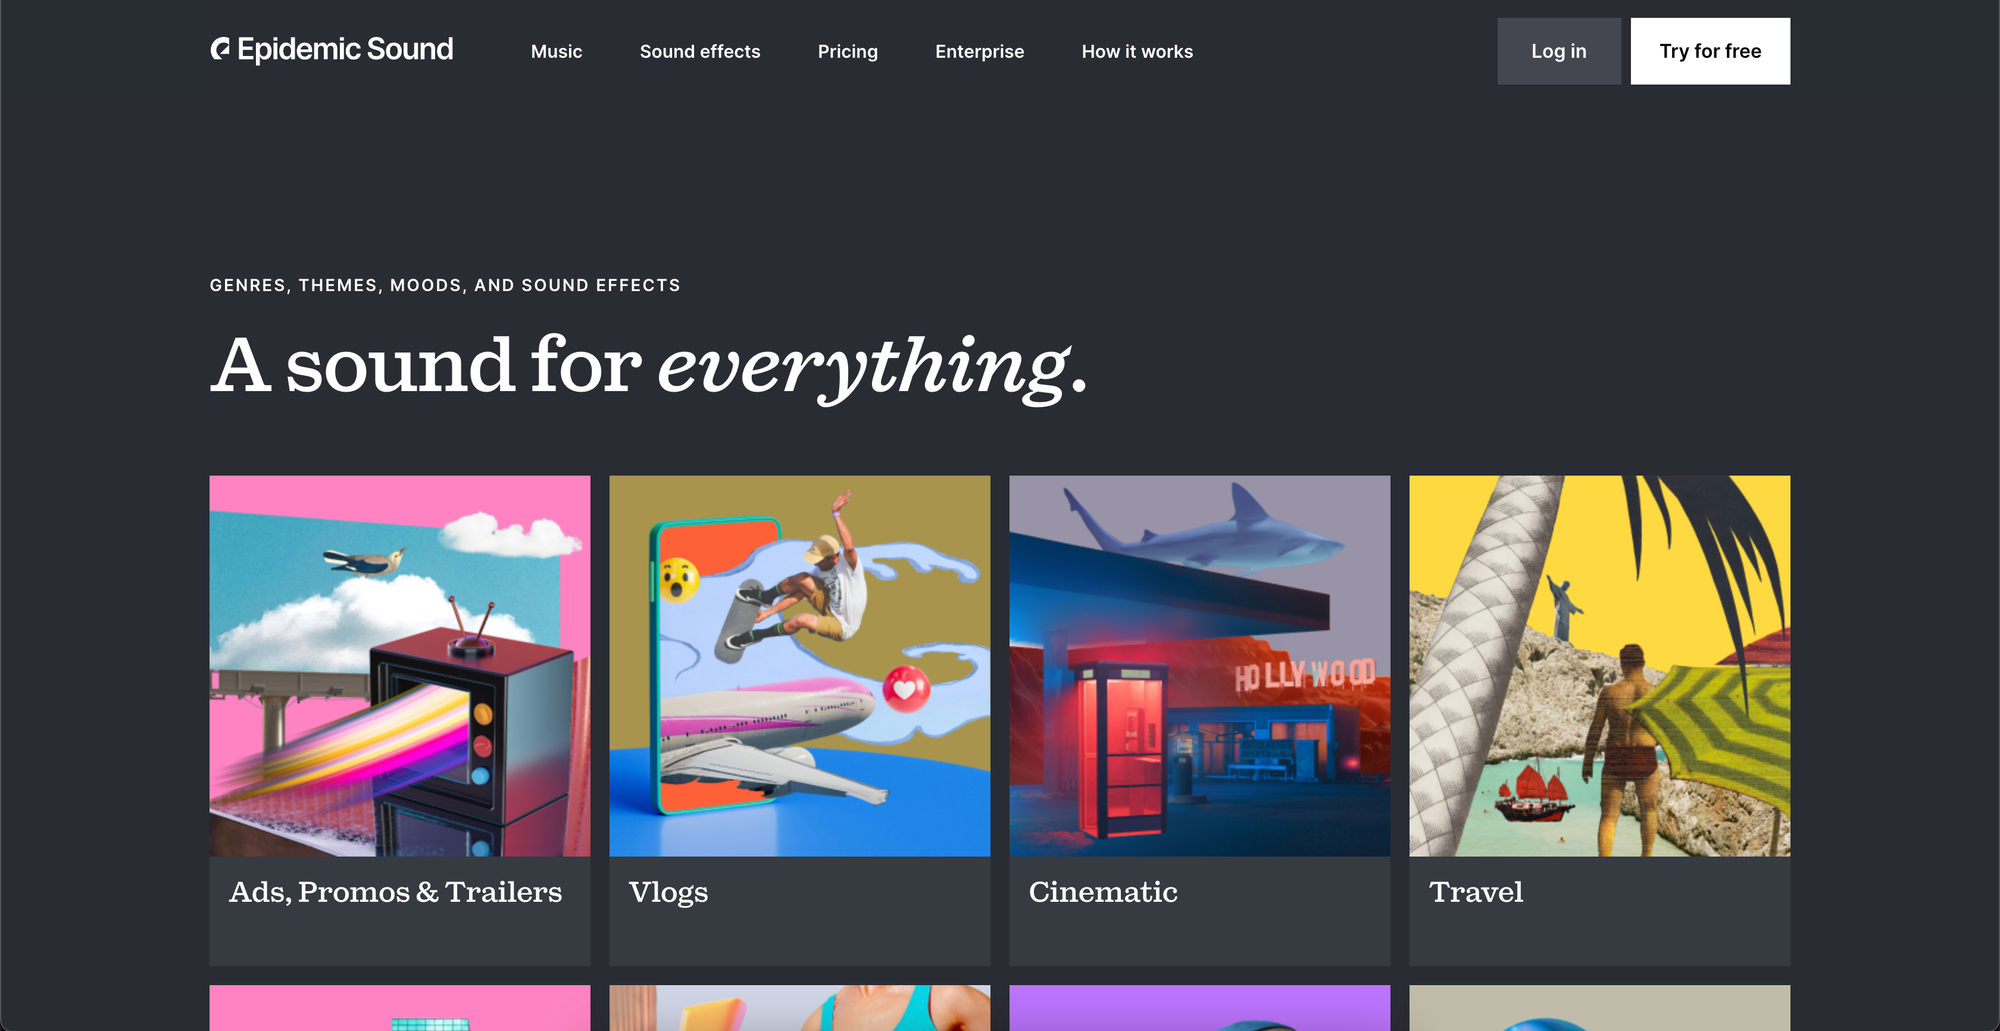
Task: Open the Music menu
Action: (556, 51)
